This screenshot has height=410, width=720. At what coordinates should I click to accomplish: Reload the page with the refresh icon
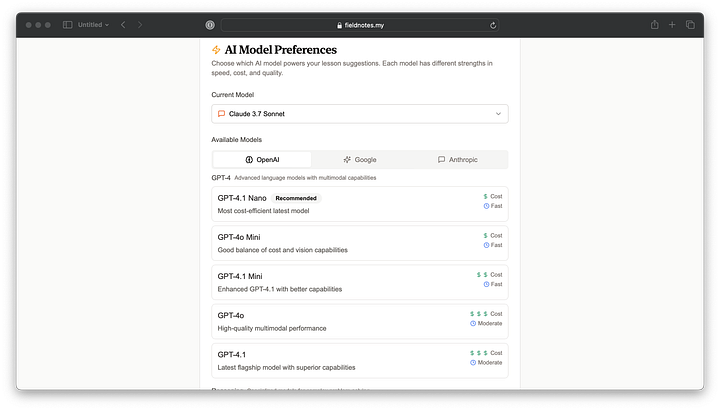tap(493, 25)
